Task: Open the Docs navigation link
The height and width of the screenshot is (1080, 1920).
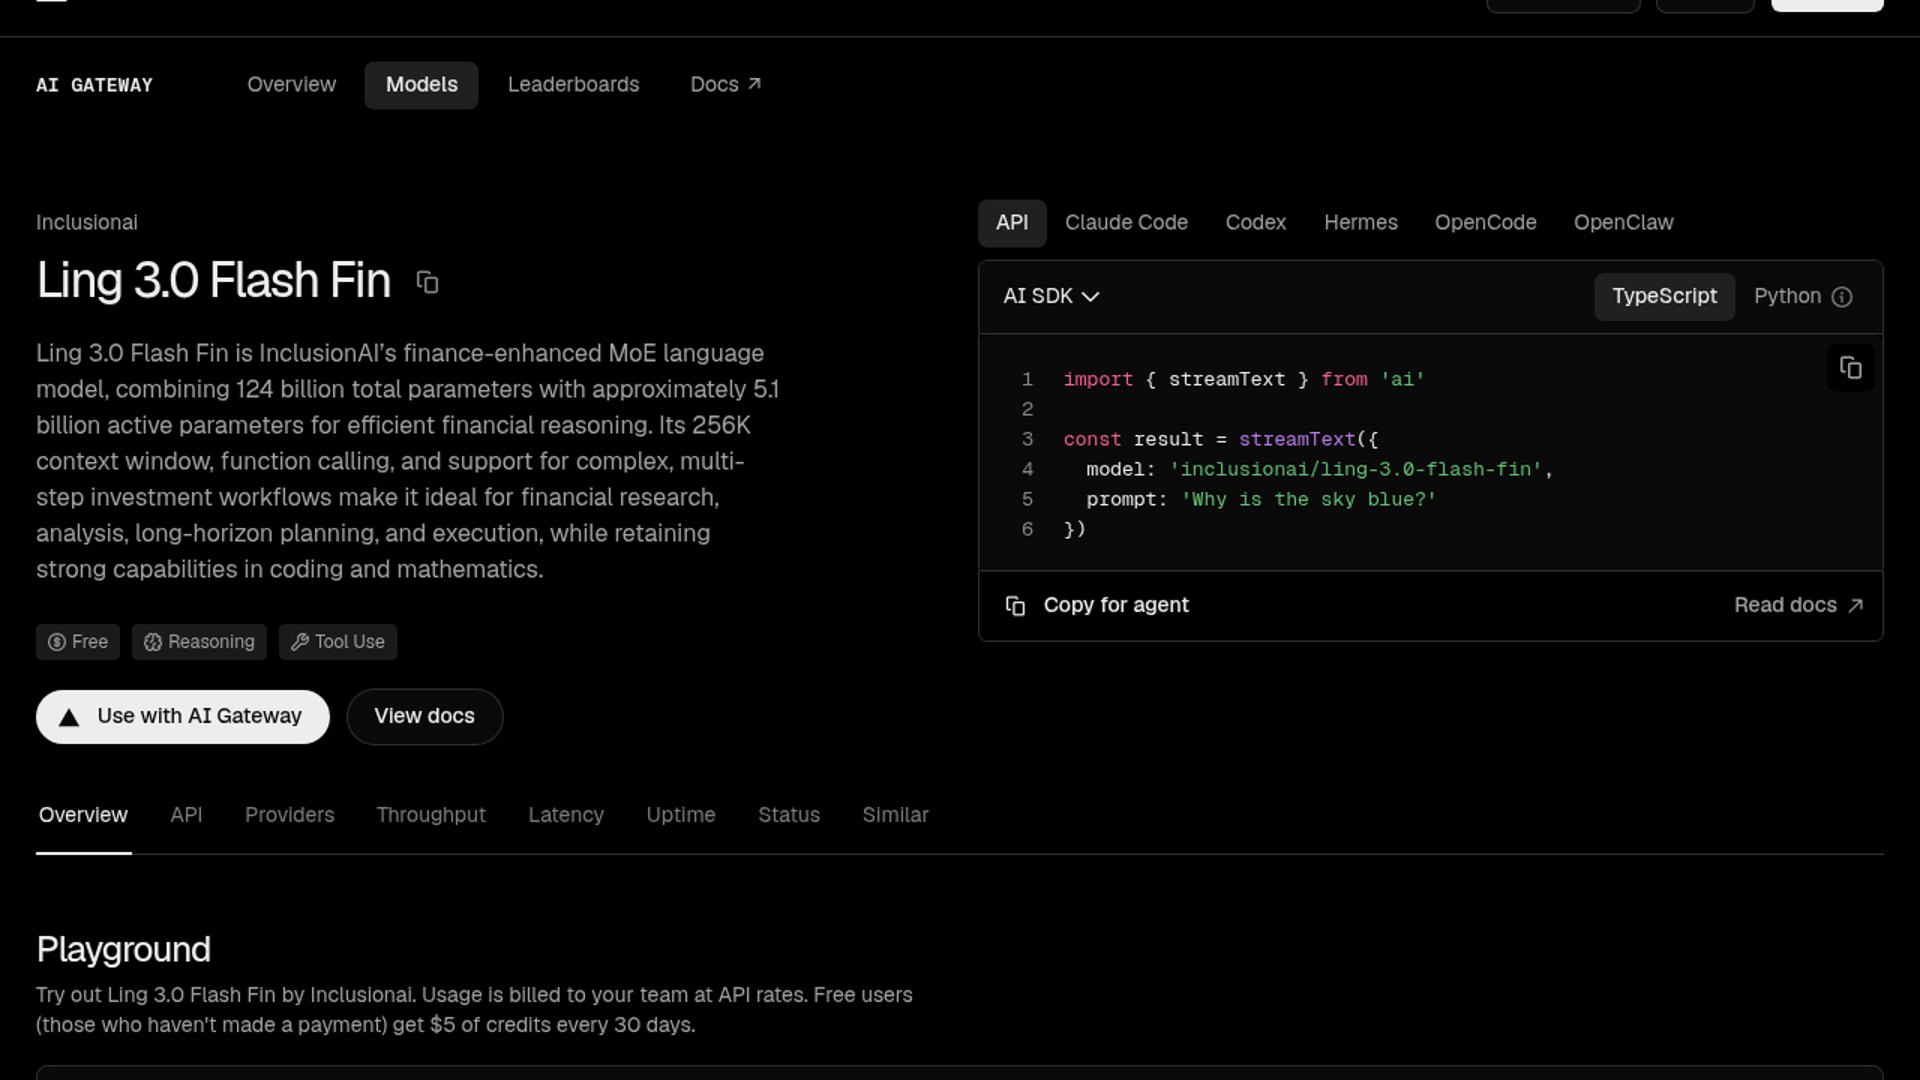Action: coord(726,85)
